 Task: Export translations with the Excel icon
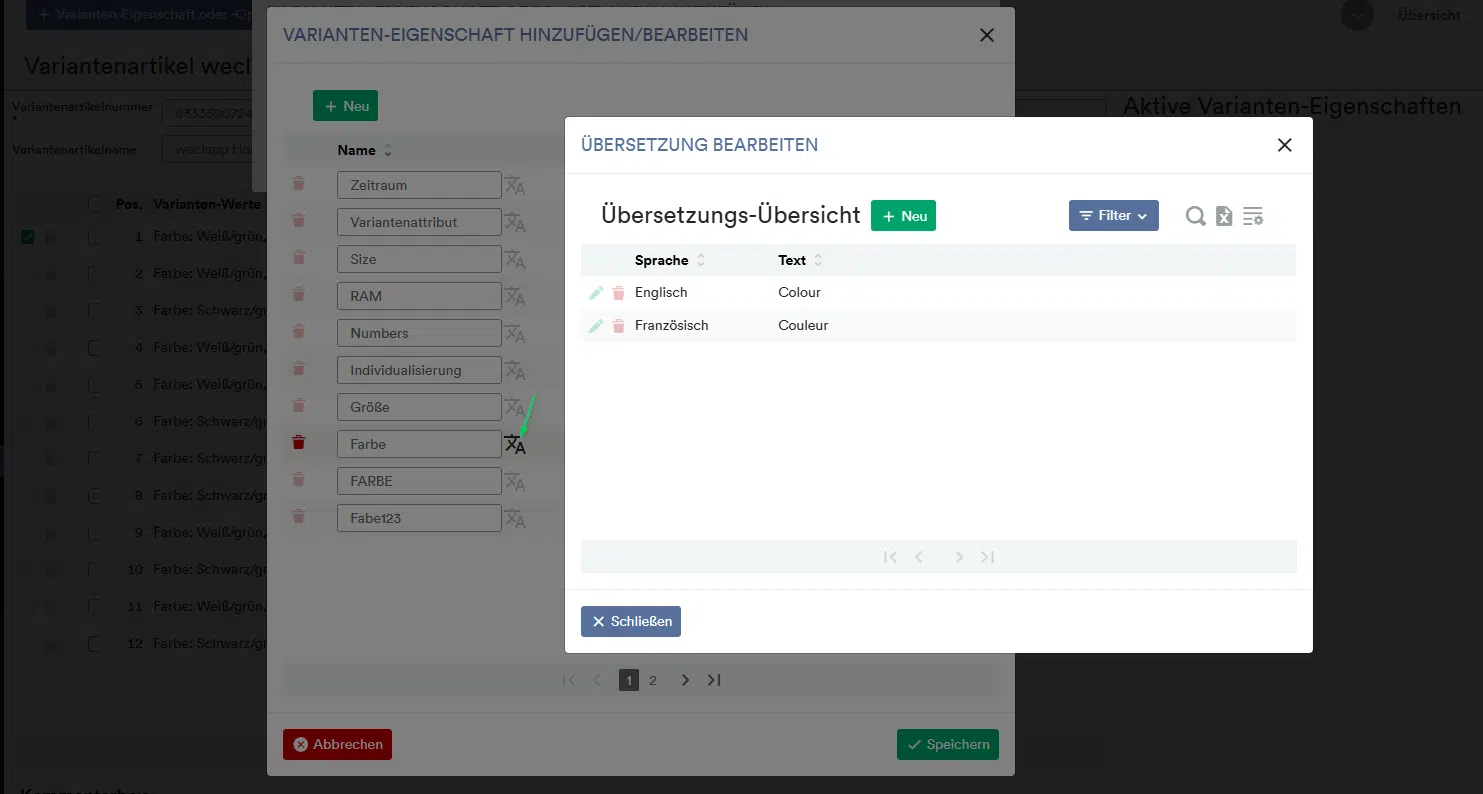1224,216
